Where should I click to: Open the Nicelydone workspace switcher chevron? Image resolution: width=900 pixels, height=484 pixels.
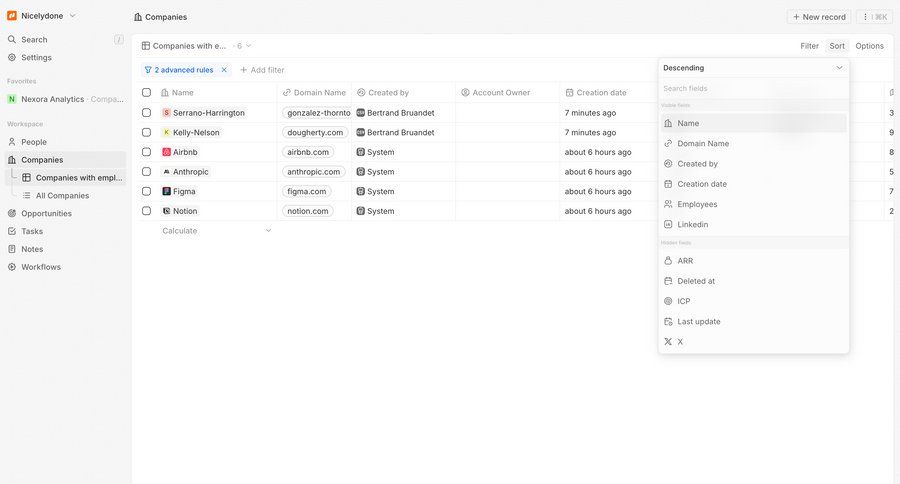(x=72, y=16)
